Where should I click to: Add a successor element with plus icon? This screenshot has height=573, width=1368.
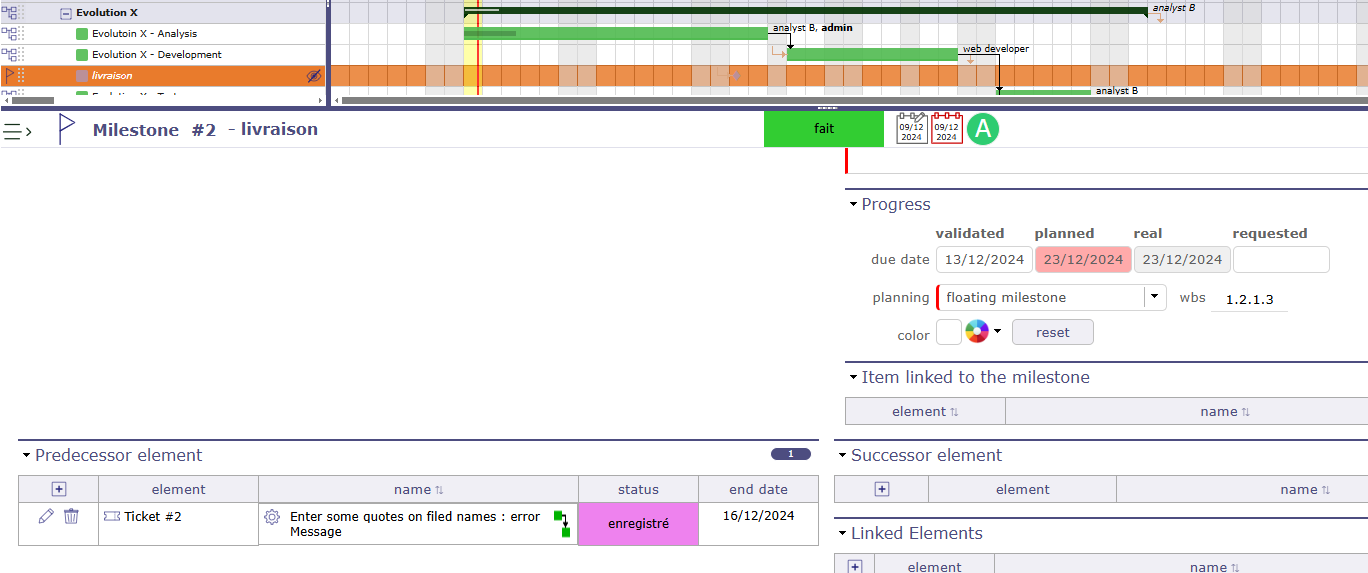coord(881,489)
